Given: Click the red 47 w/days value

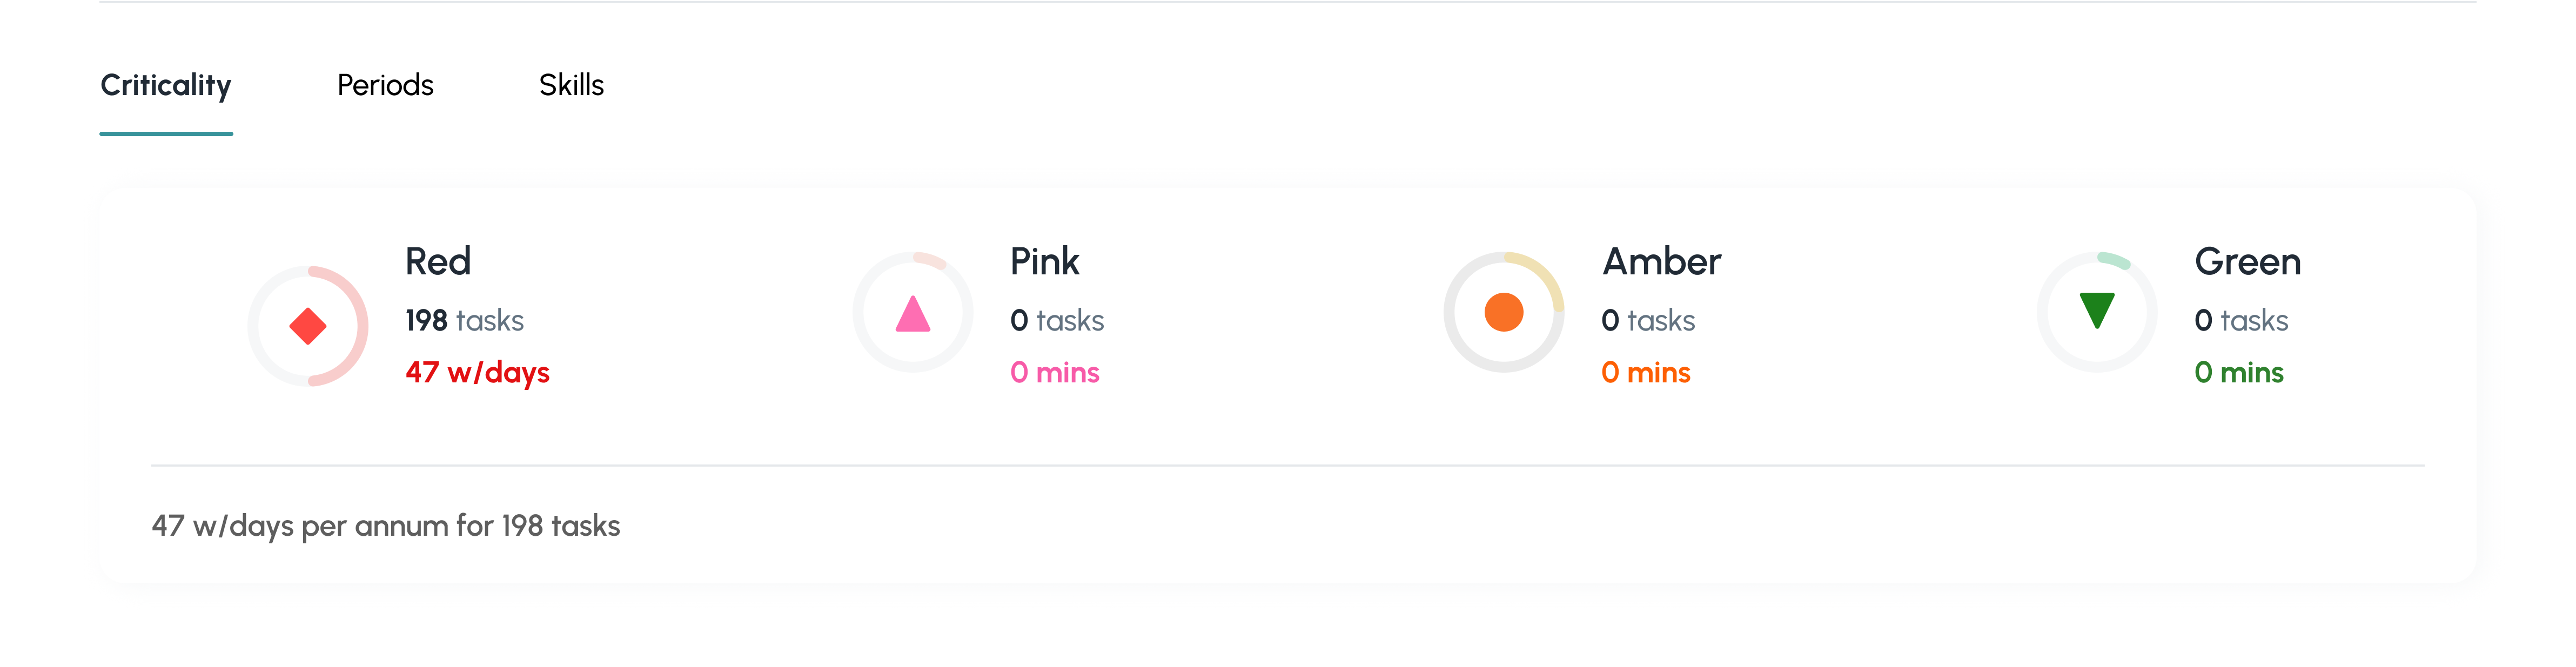Looking at the screenshot, I should pyautogui.click(x=477, y=373).
